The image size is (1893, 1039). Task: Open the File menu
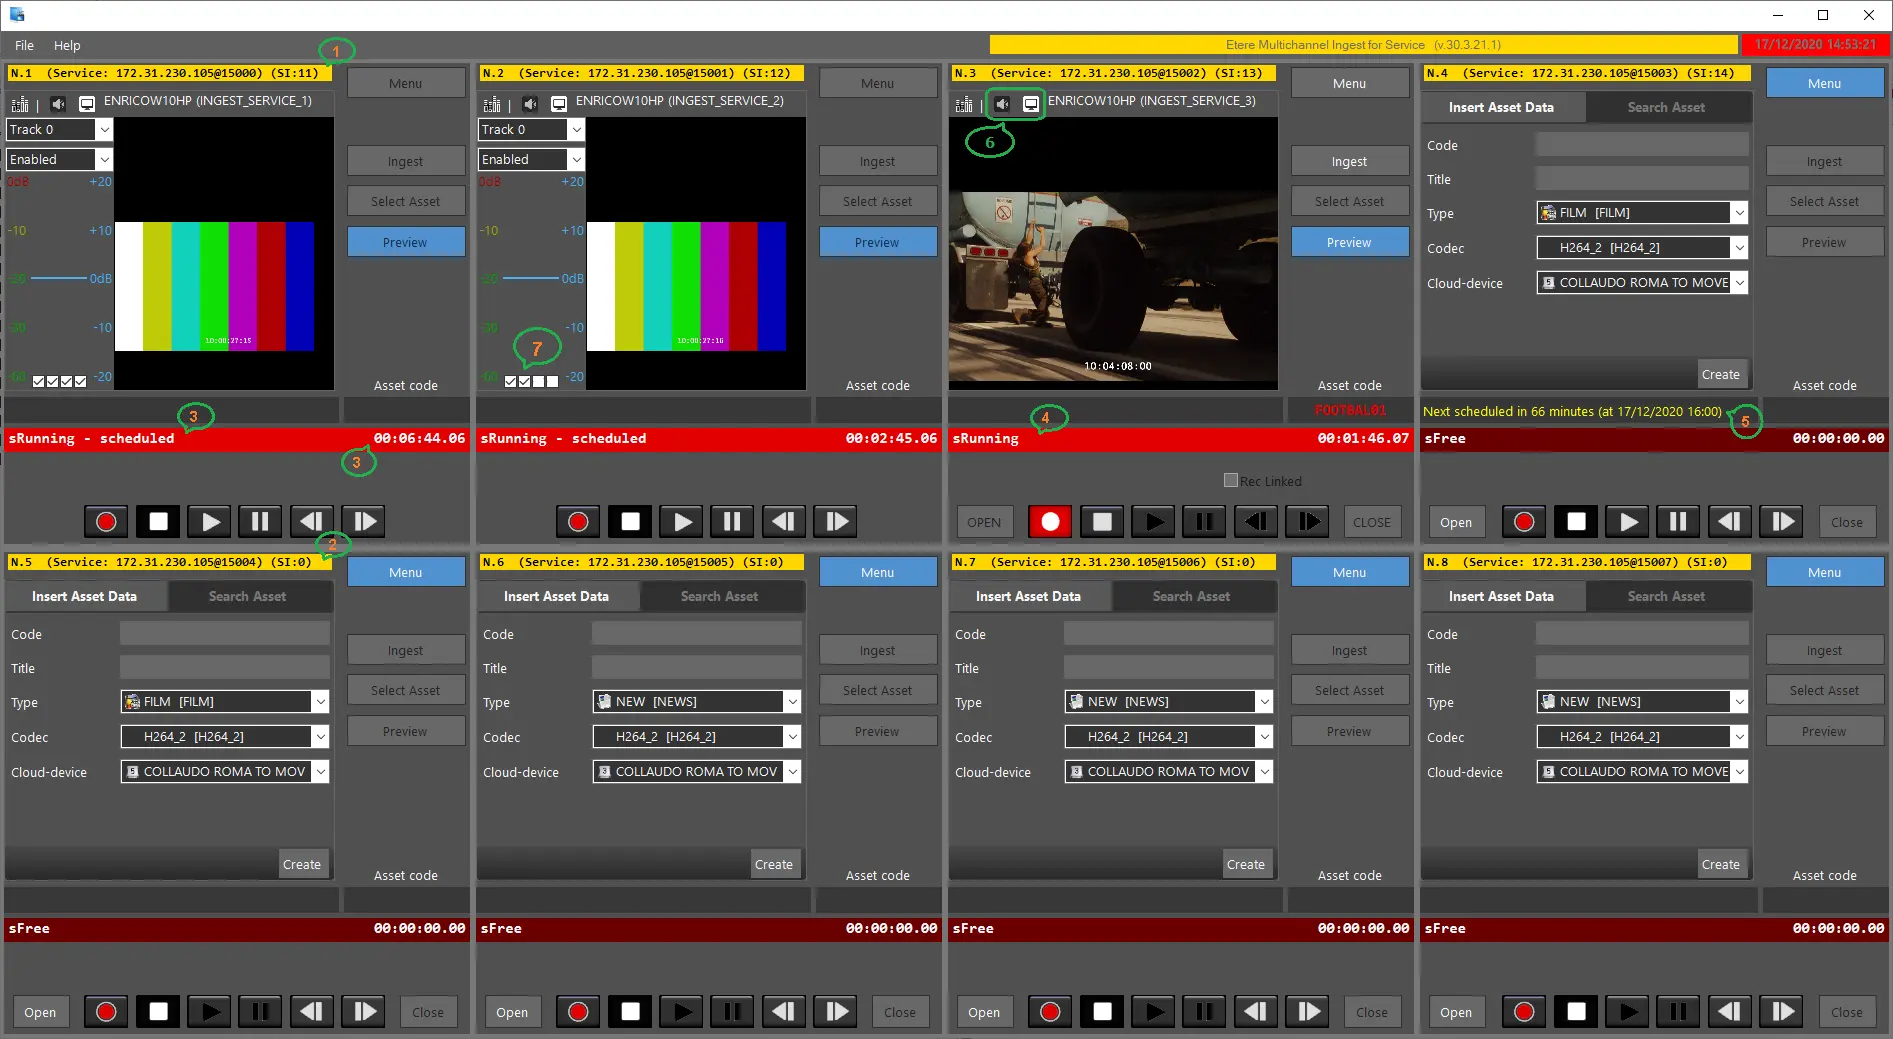pos(24,46)
